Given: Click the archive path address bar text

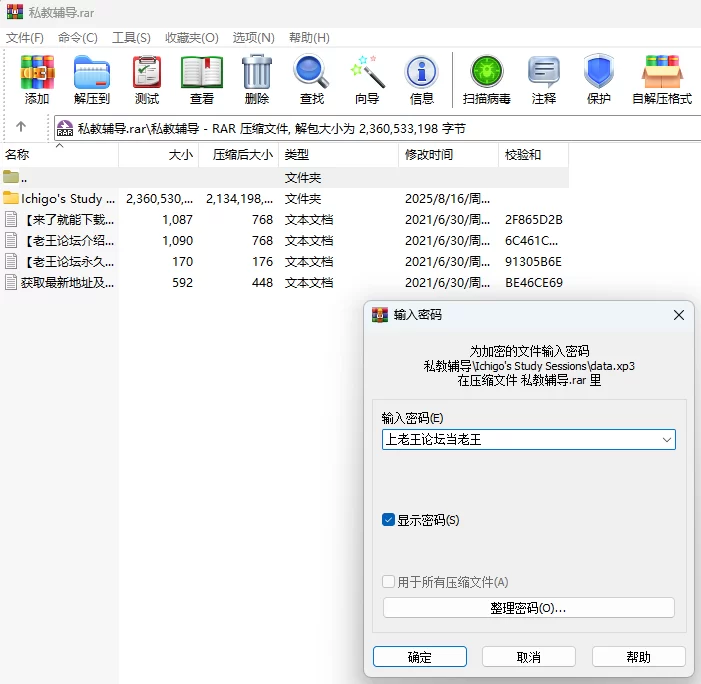Looking at the screenshot, I should click(271, 129).
